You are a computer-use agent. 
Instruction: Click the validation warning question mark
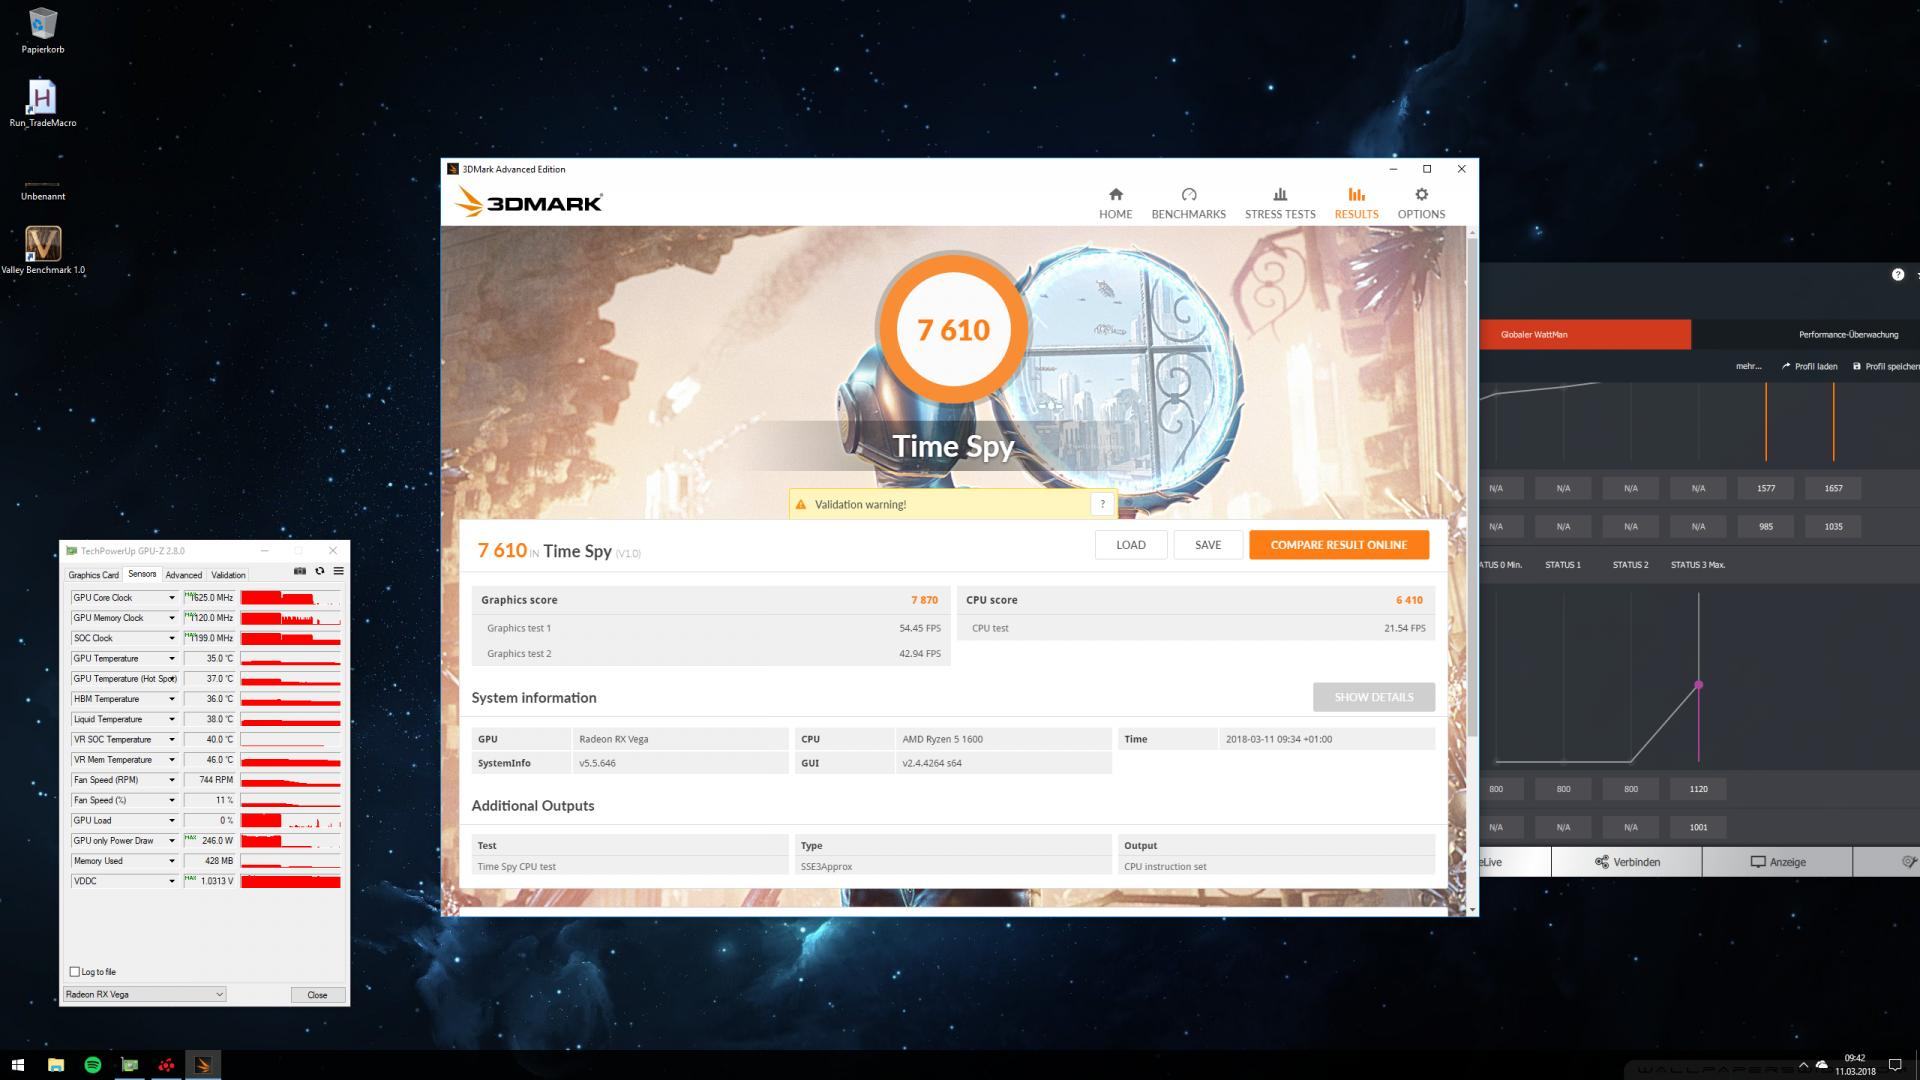pos(1102,504)
